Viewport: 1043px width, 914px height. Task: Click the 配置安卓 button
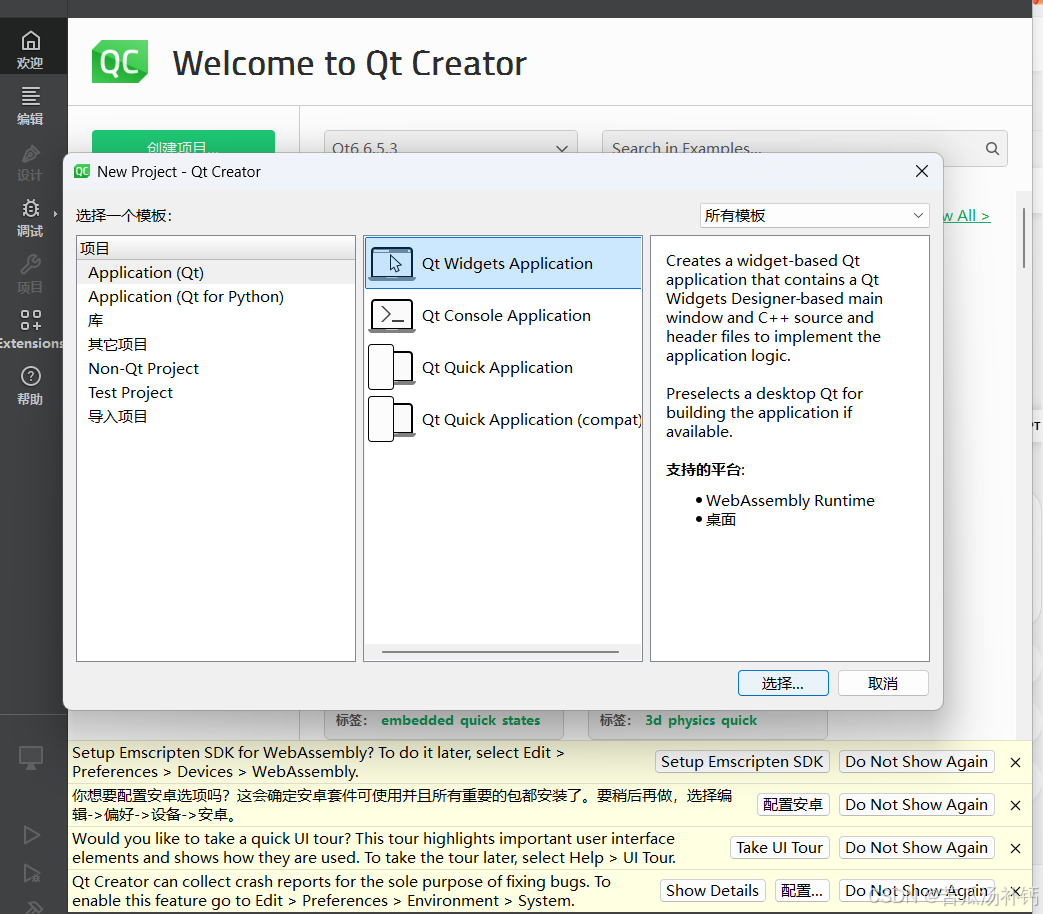pos(793,805)
